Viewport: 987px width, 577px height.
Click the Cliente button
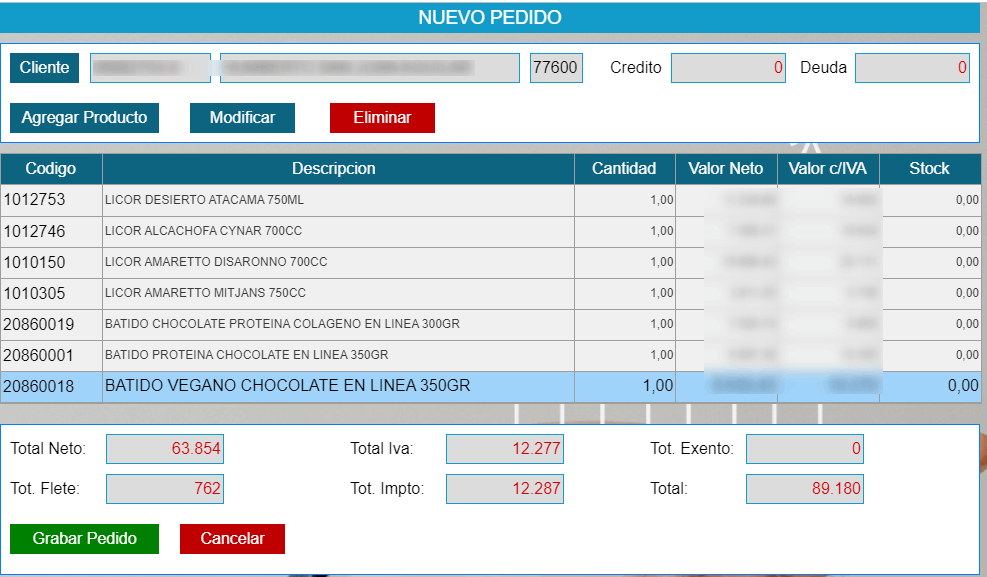click(44, 68)
